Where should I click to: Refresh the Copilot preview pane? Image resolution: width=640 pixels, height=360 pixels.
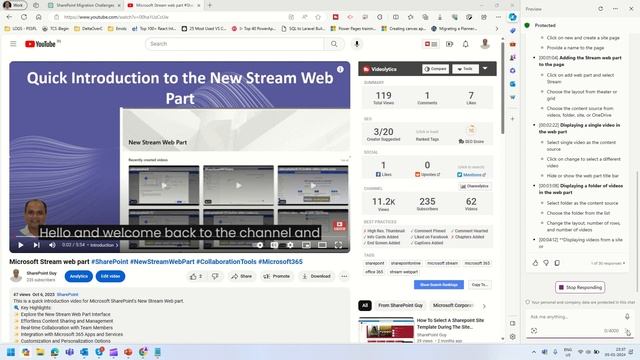point(600,9)
